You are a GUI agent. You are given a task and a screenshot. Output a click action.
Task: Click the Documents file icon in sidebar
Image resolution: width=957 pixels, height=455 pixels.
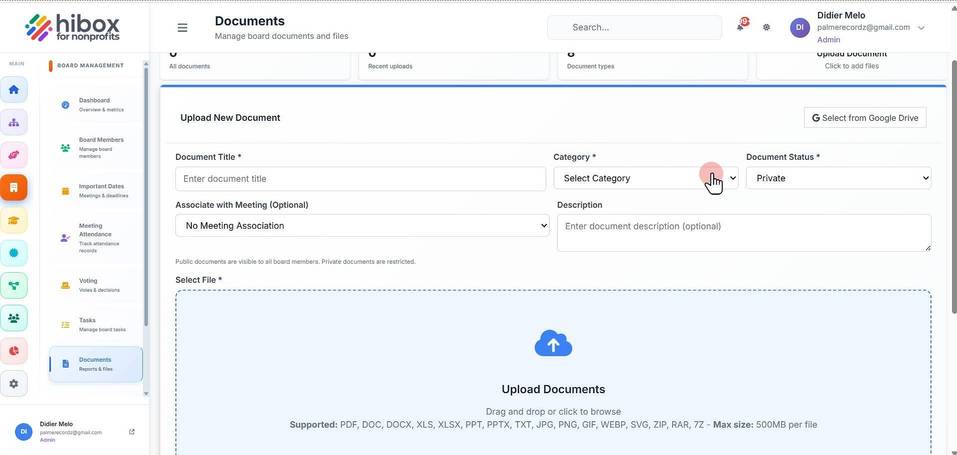point(65,364)
